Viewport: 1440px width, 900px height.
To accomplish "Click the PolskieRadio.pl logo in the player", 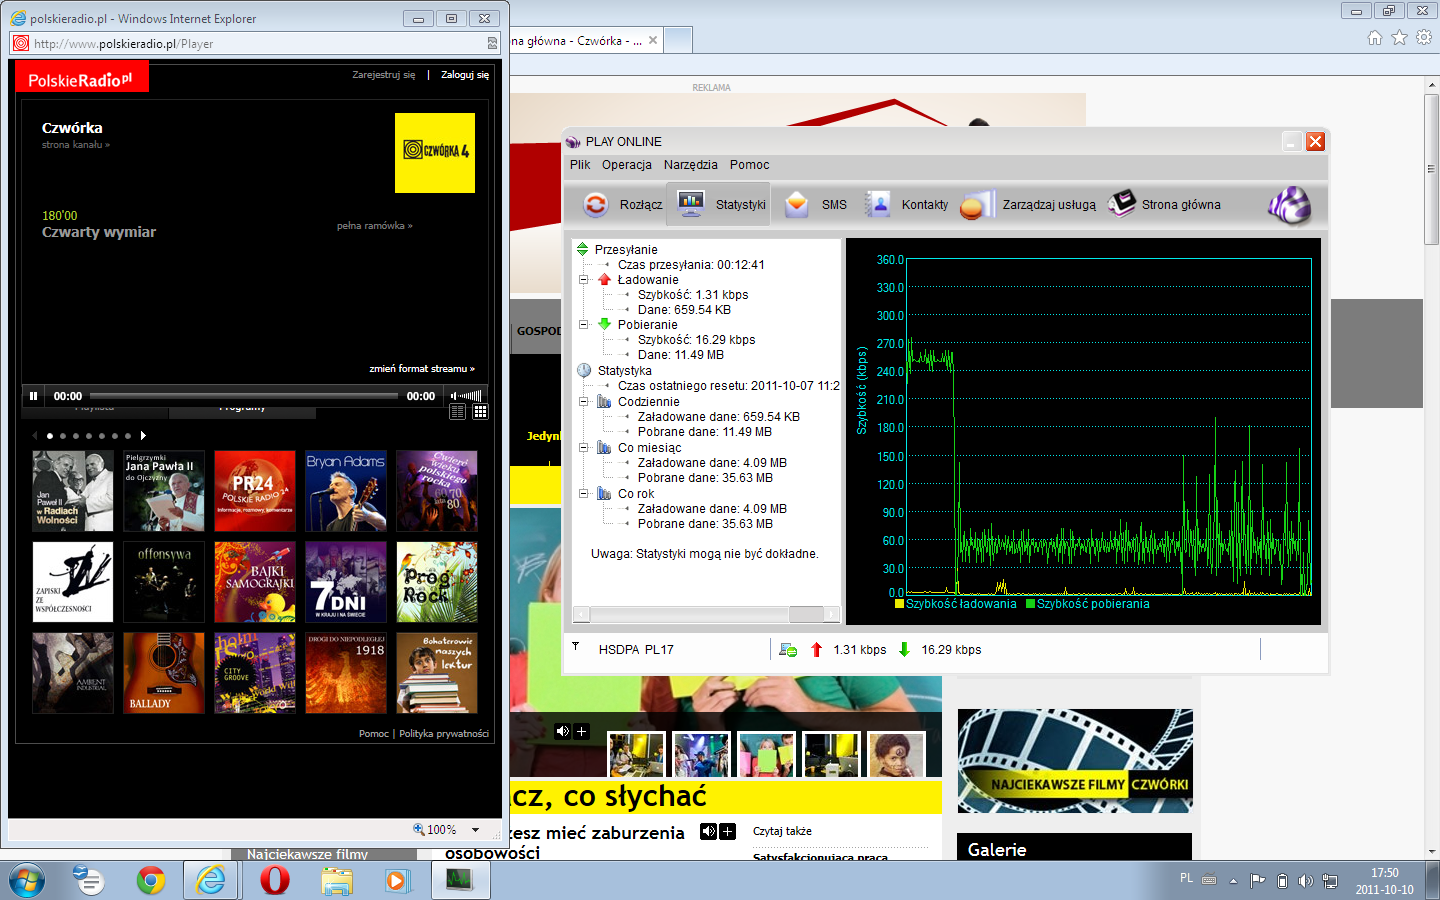I will point(81,78).
